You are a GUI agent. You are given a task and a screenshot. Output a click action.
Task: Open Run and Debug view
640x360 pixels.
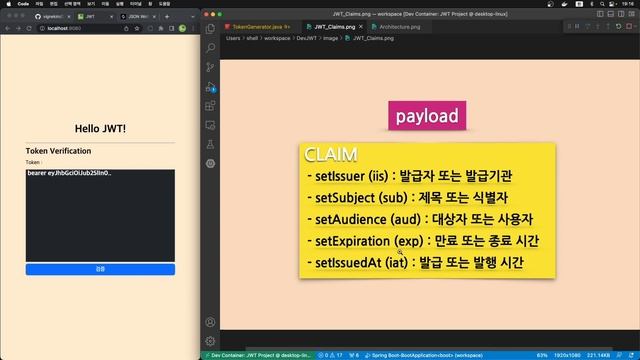pyautogui.click(x=210, y=87)
